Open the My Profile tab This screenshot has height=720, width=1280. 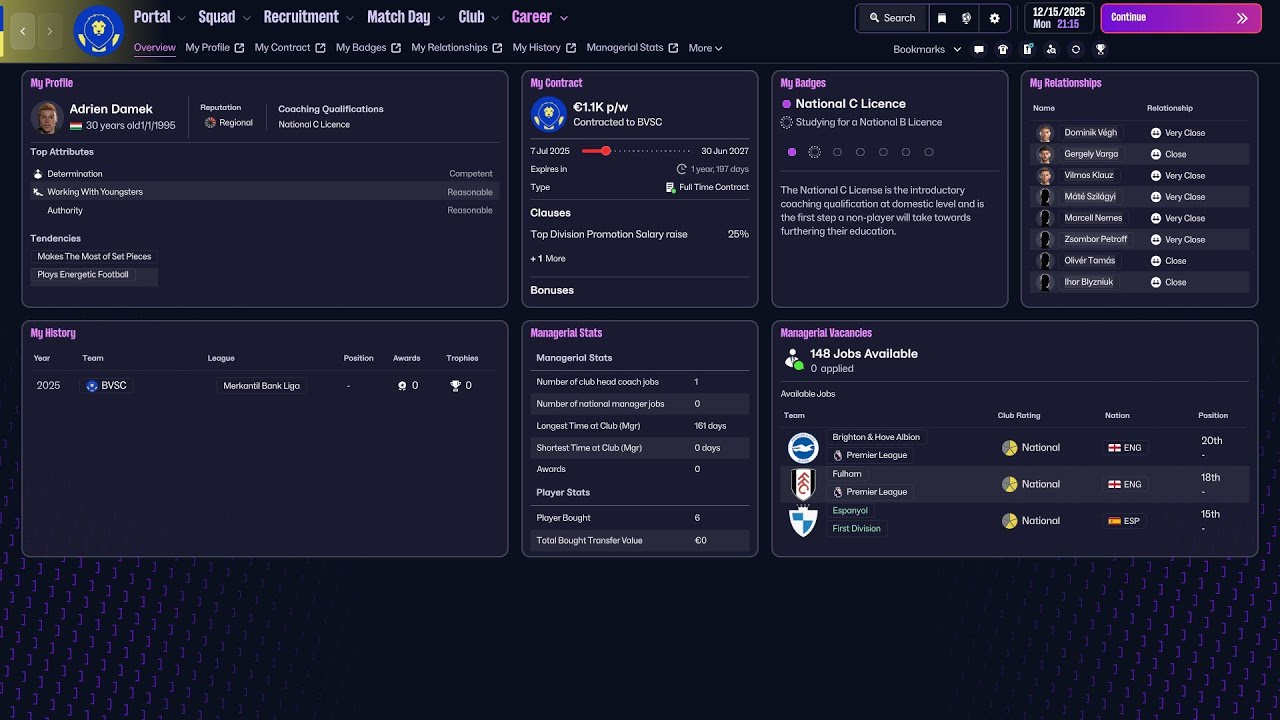tap(215, 48)
